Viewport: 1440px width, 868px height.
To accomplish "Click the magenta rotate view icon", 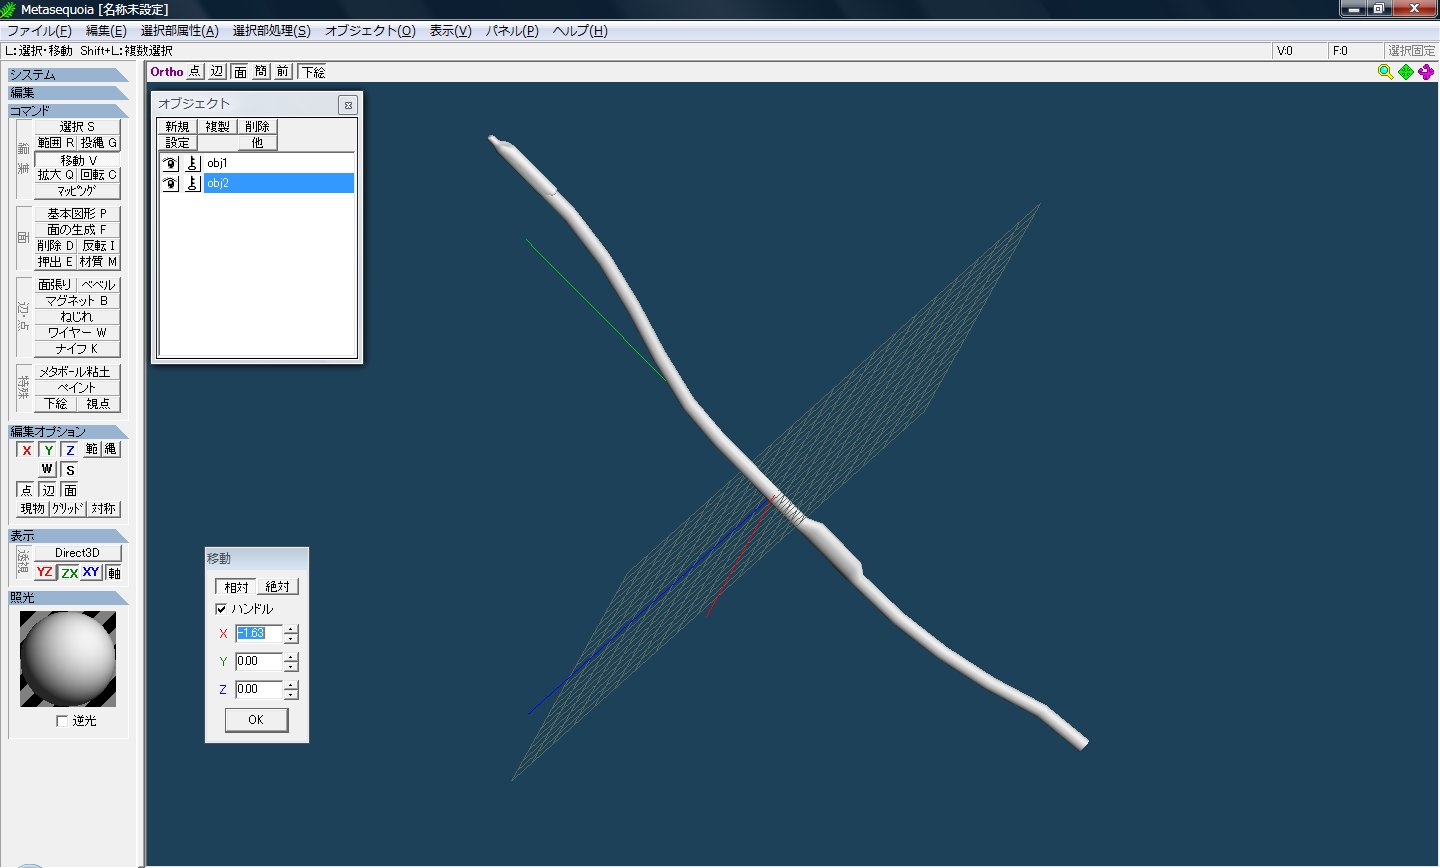I will point(1426,72).
